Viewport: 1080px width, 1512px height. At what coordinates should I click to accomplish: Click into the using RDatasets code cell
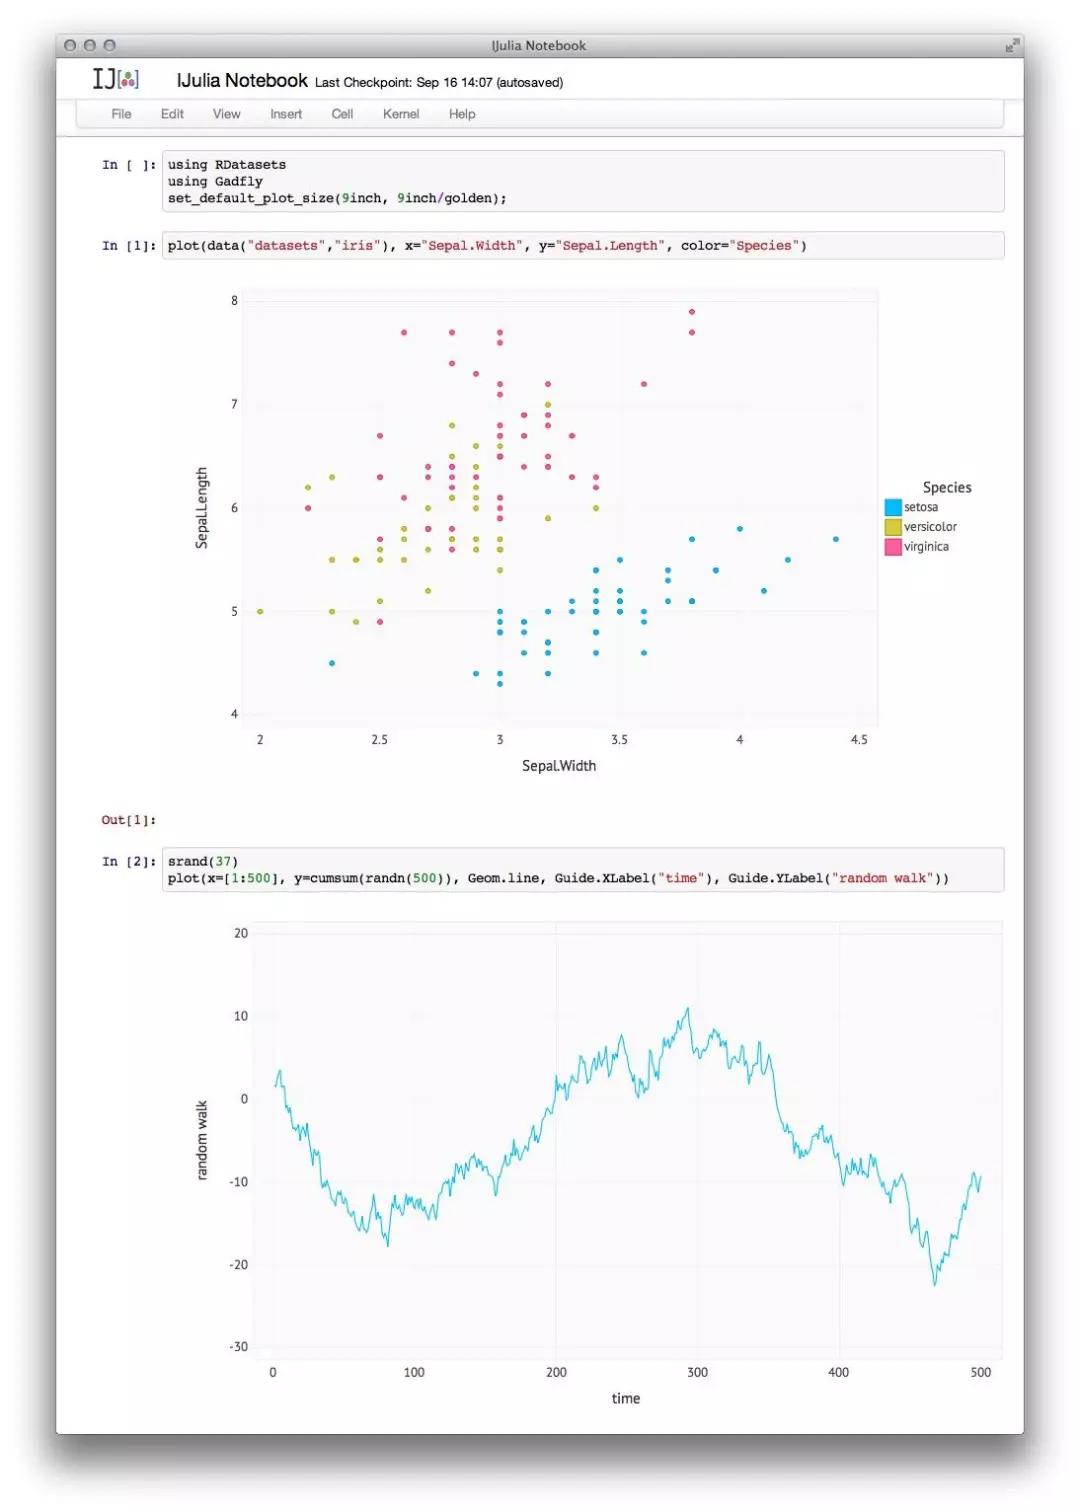tap(583, 181)
